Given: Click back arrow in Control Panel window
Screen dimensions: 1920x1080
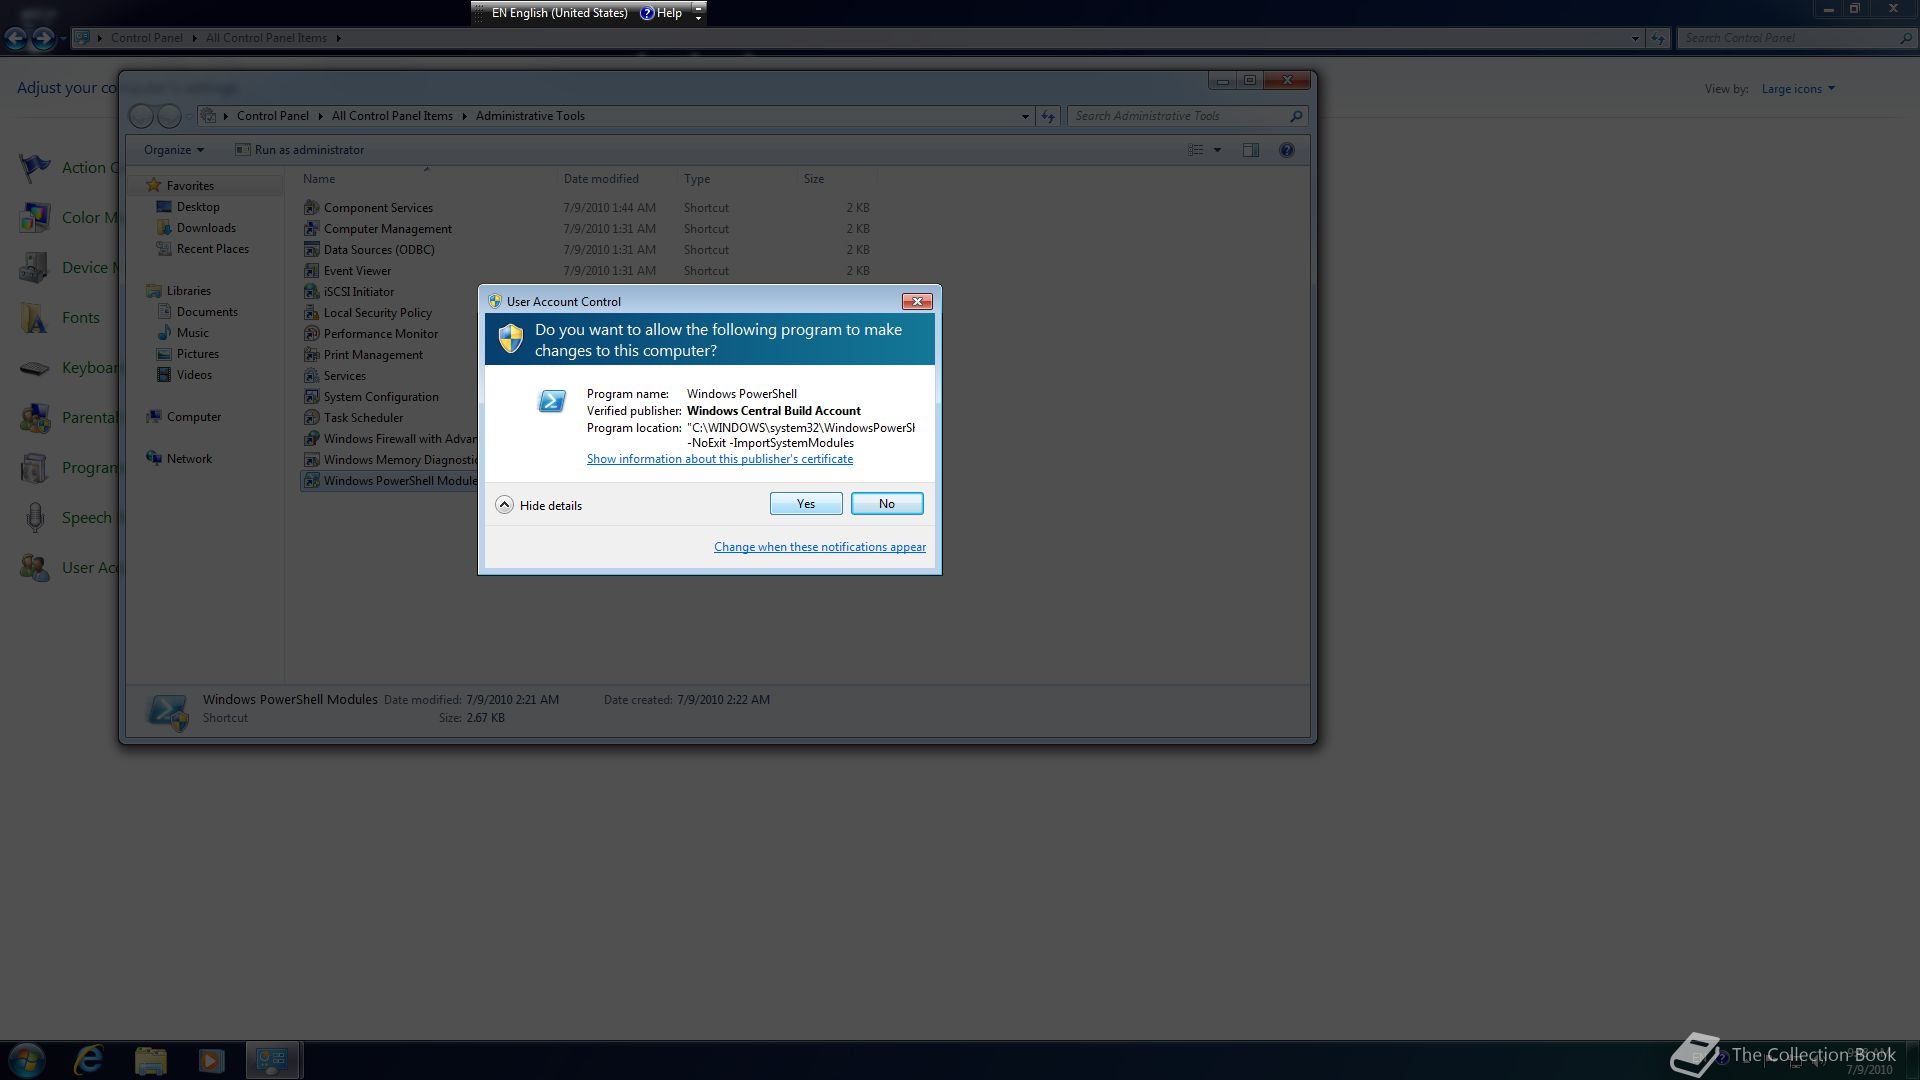Looking at the screenshot, I should [16, 38].
